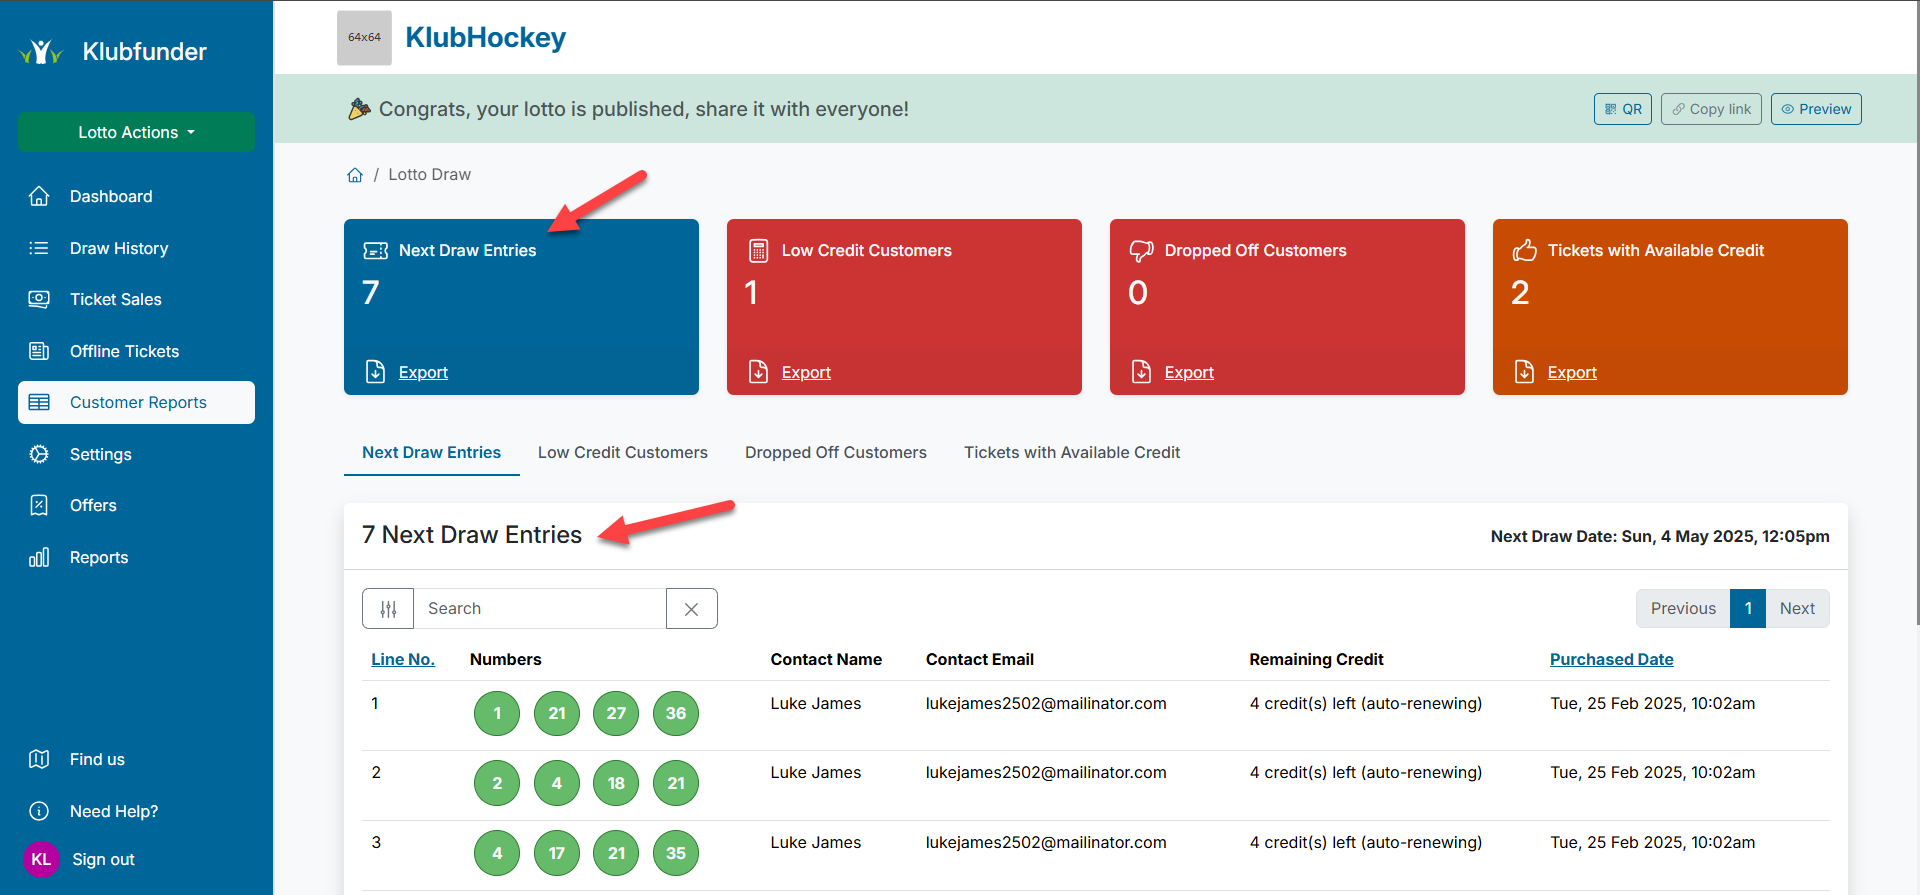Sort table by Line No.
Image resolution: width=1920 pixels, height=895 pixels.
pyautogui.click(x=402, y=659)
